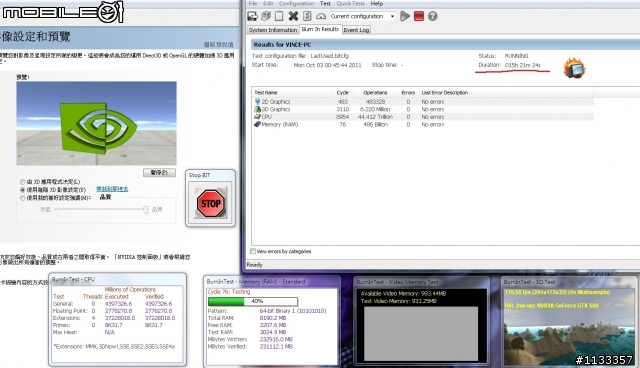Click the green play start tests icon
Screen dimensions: 640x368
404,16
